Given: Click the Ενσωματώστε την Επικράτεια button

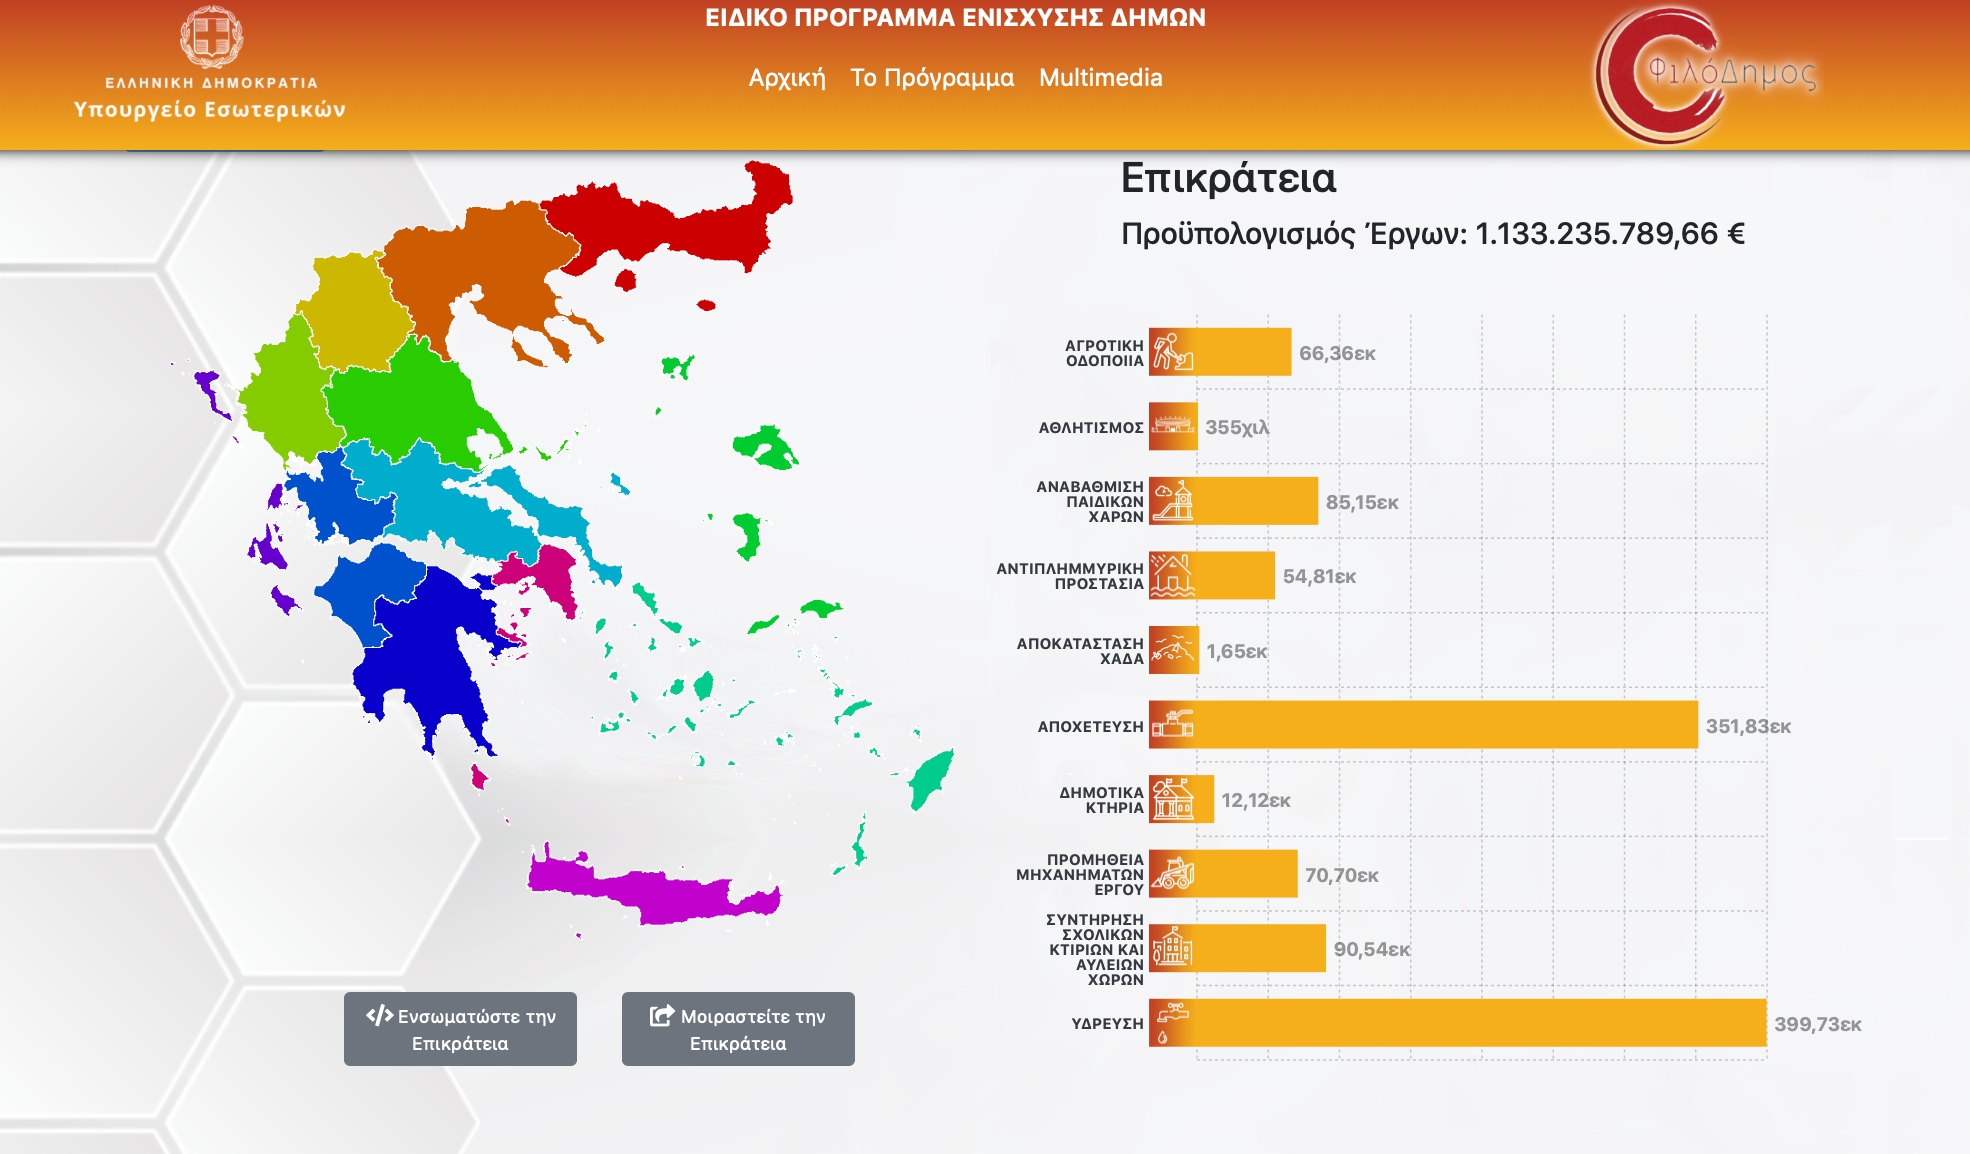Looking at the screenshot, I should (460, 1029).
